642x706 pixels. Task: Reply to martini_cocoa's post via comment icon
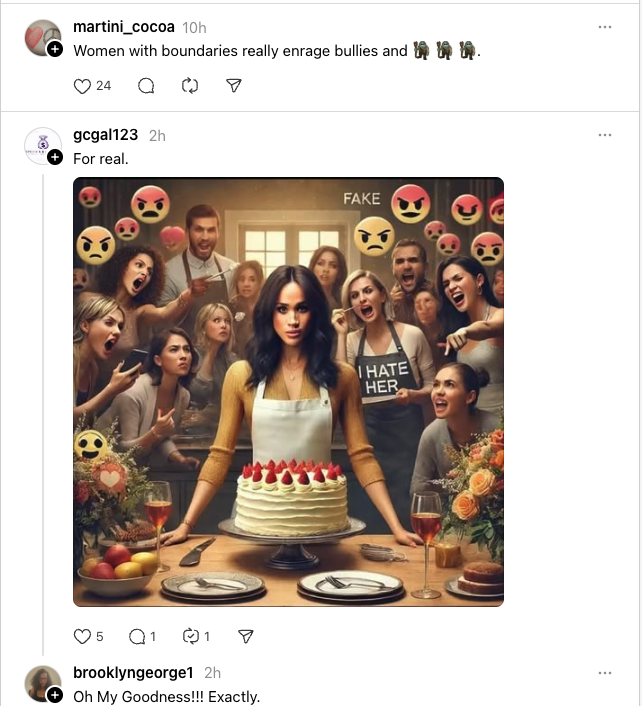[146, 86]
